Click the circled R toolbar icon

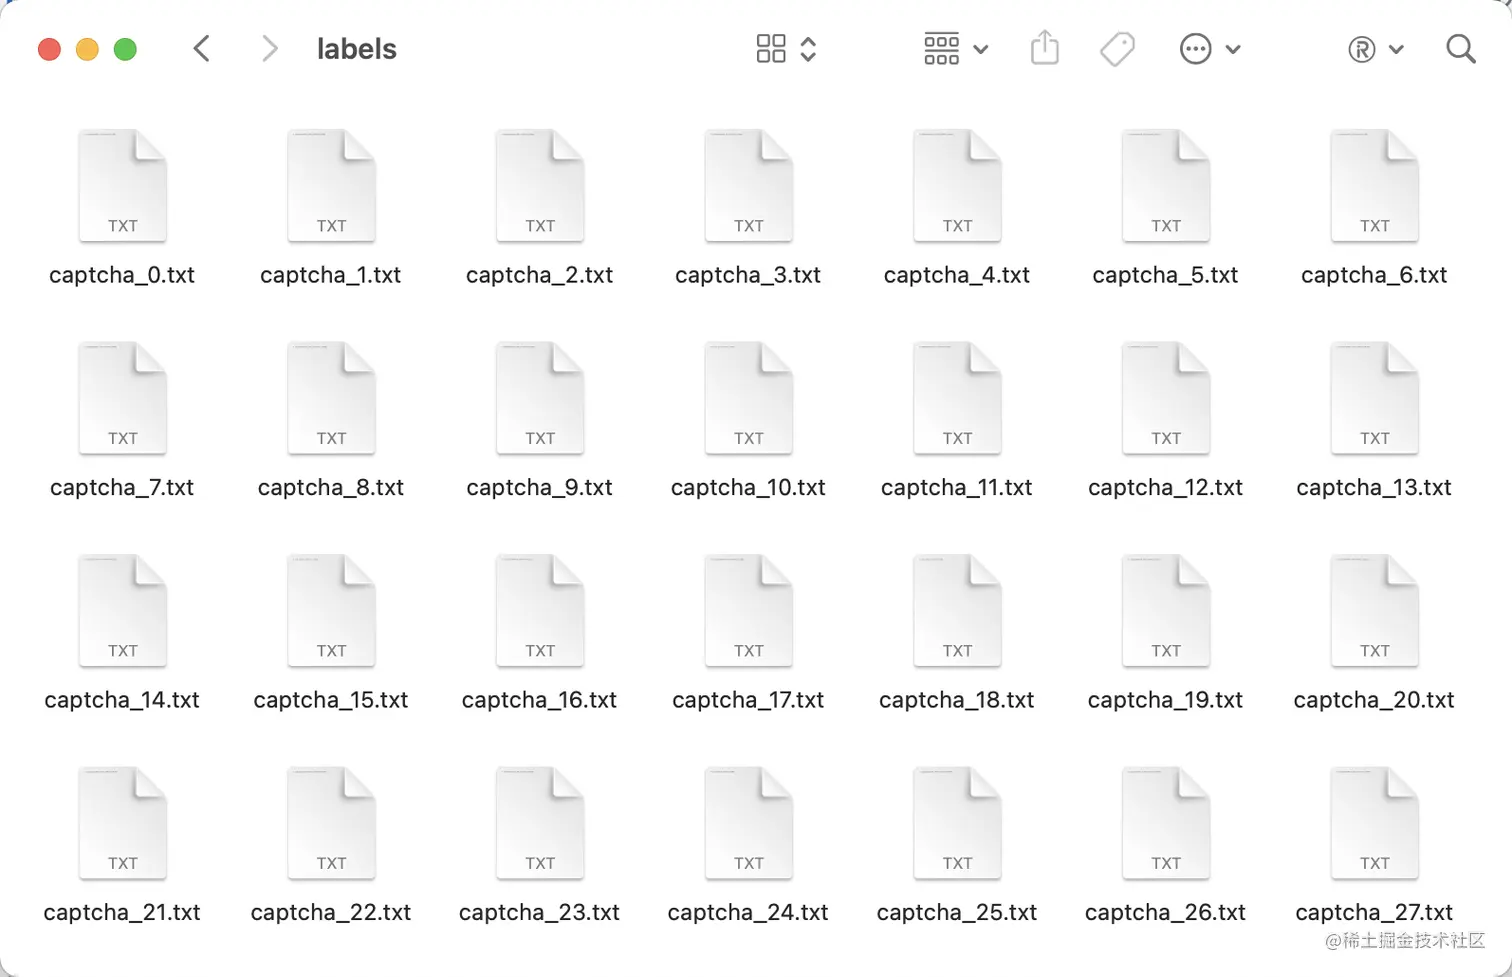tap(1361, 49)
